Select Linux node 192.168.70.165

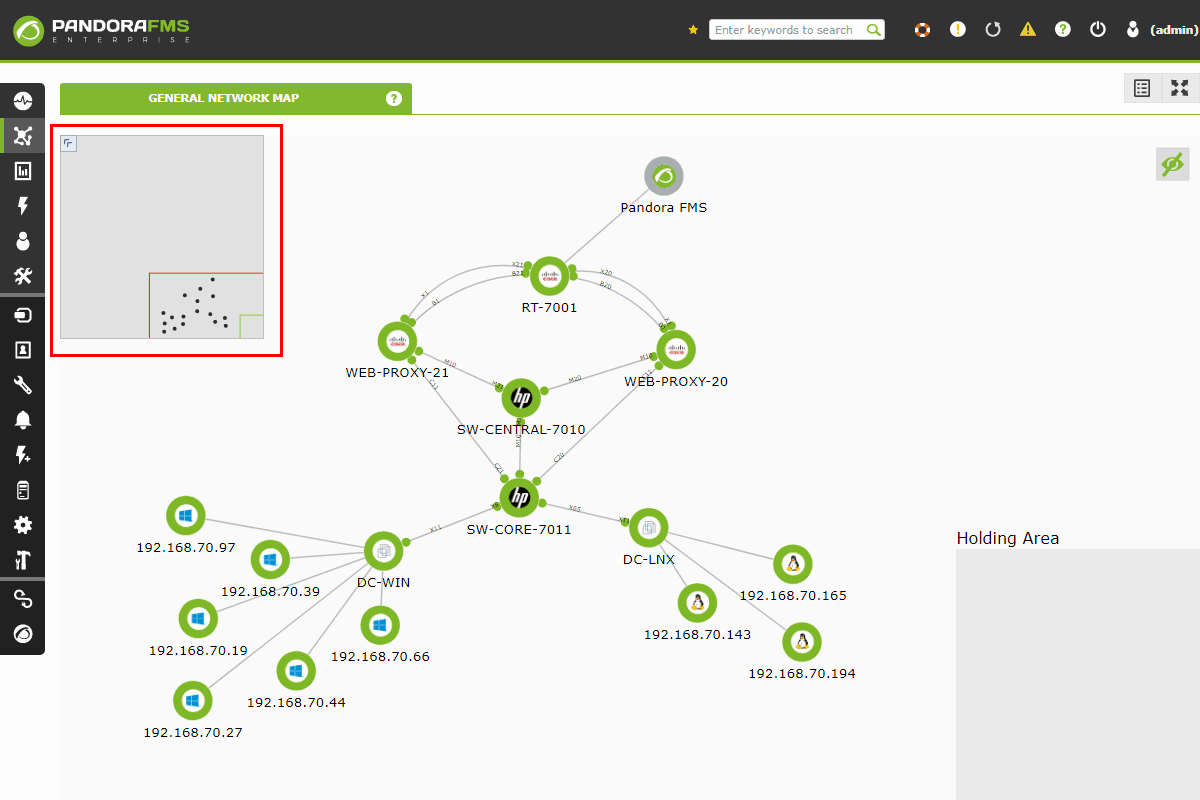click(x=793, y=564)
